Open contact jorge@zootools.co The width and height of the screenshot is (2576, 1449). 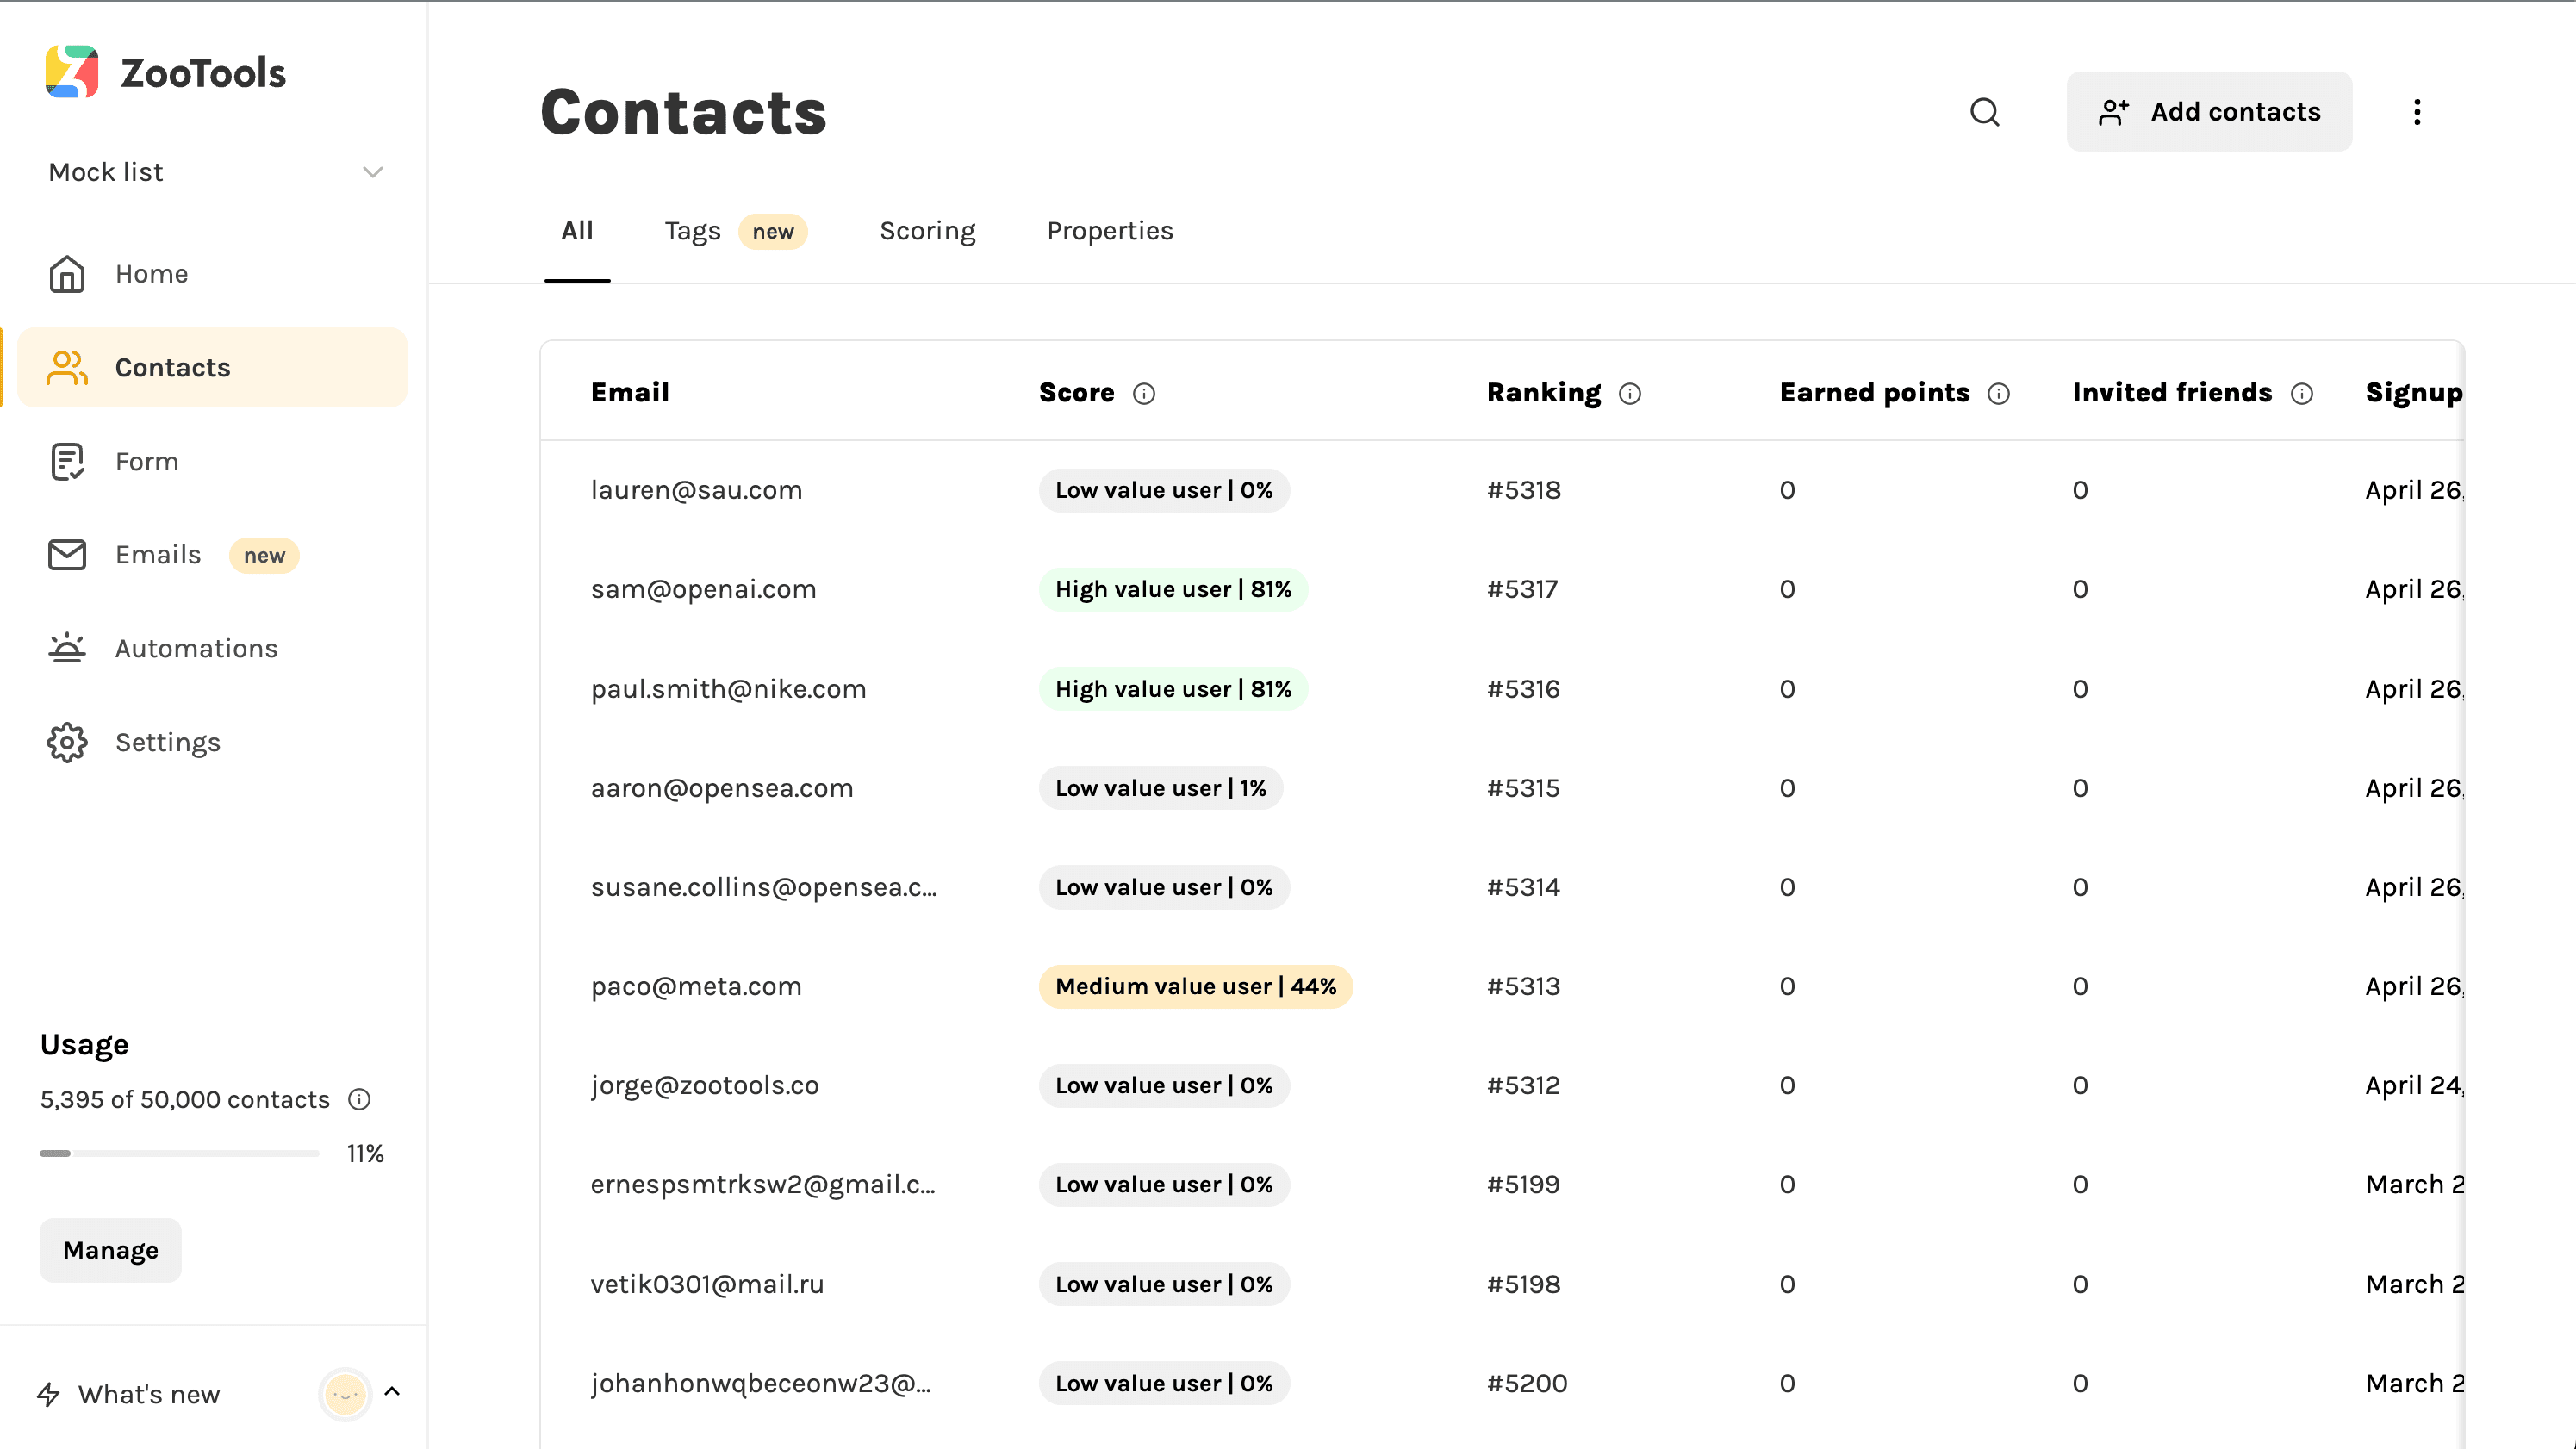click(x=704, y=1085)
